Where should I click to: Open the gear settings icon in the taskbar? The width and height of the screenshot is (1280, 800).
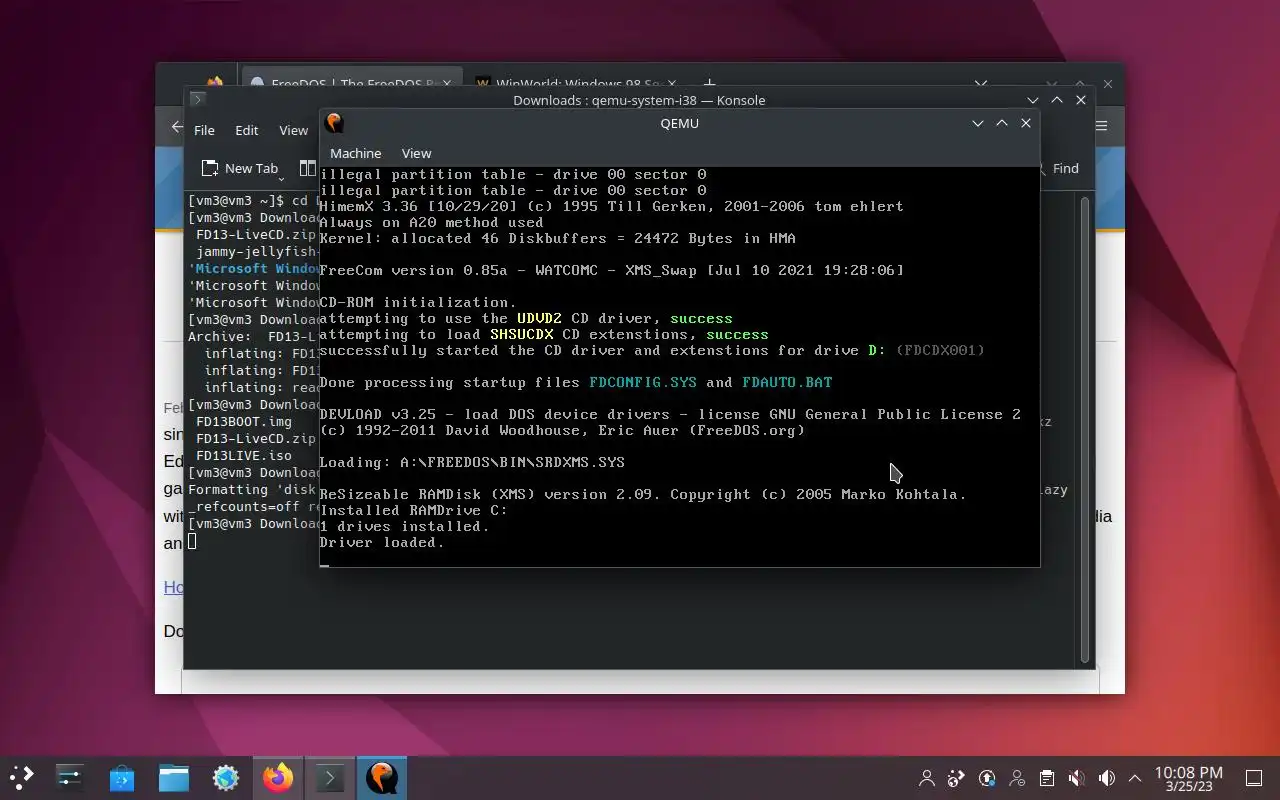click(x=226, y=777)
